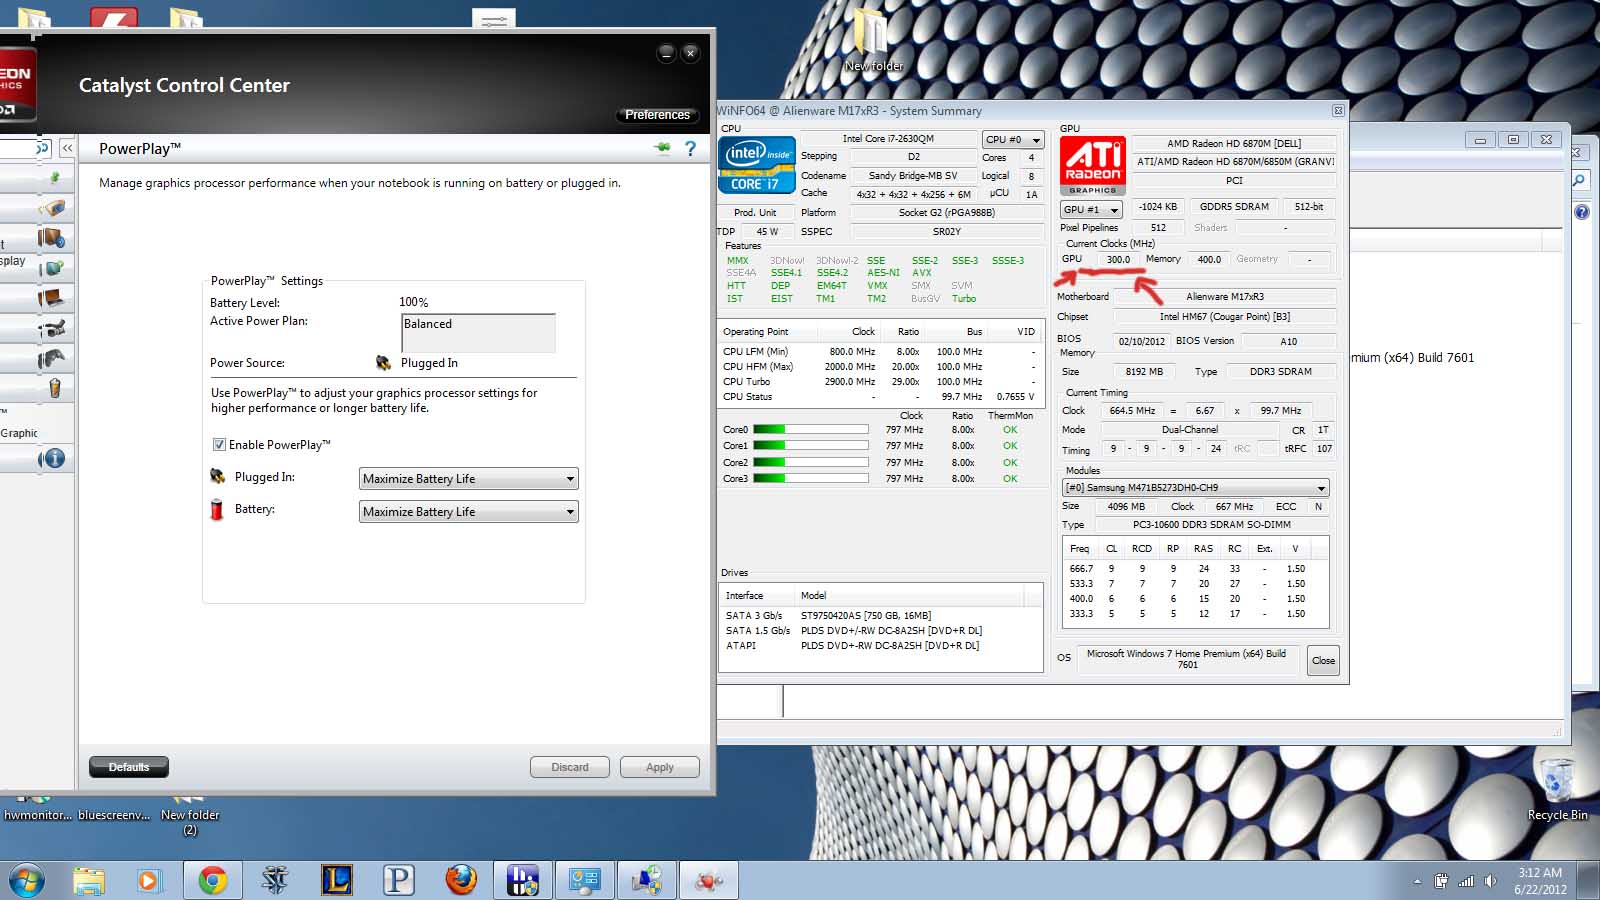Switch to HWiNFO taskbar button
Image resolution: width=1600 pixels, height=900 pixels.
point(523,880)
